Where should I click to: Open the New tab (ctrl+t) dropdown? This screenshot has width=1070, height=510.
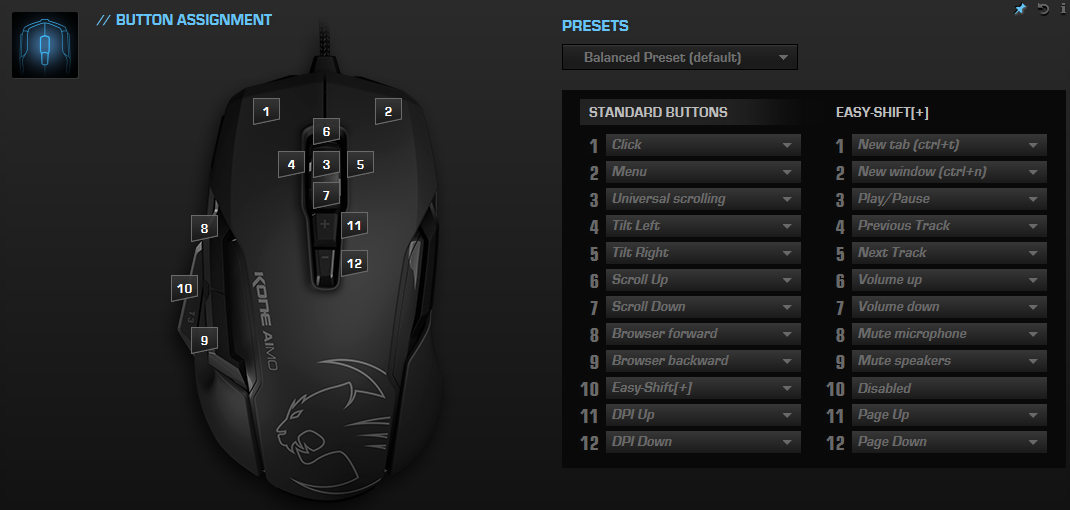(949, 145)
